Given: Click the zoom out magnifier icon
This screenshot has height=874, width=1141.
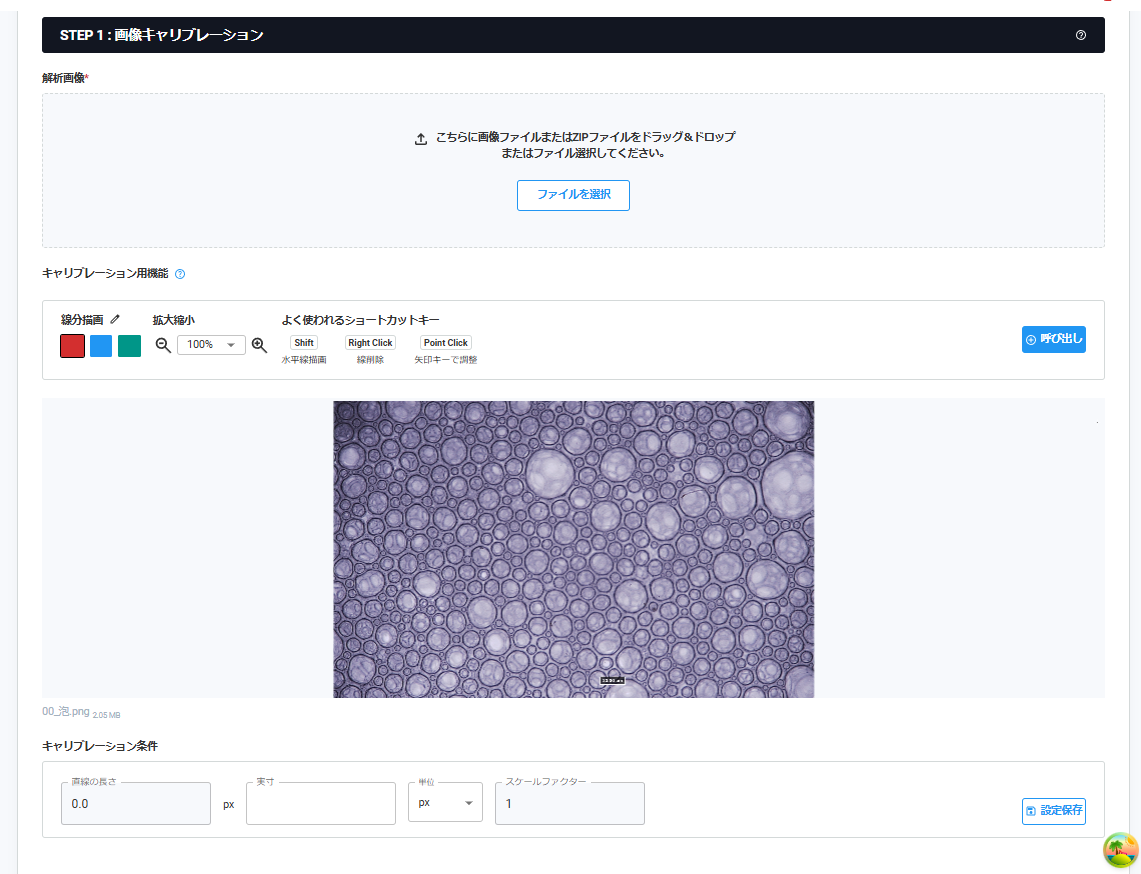Looking at the screenshot, I should coord(163,345).
